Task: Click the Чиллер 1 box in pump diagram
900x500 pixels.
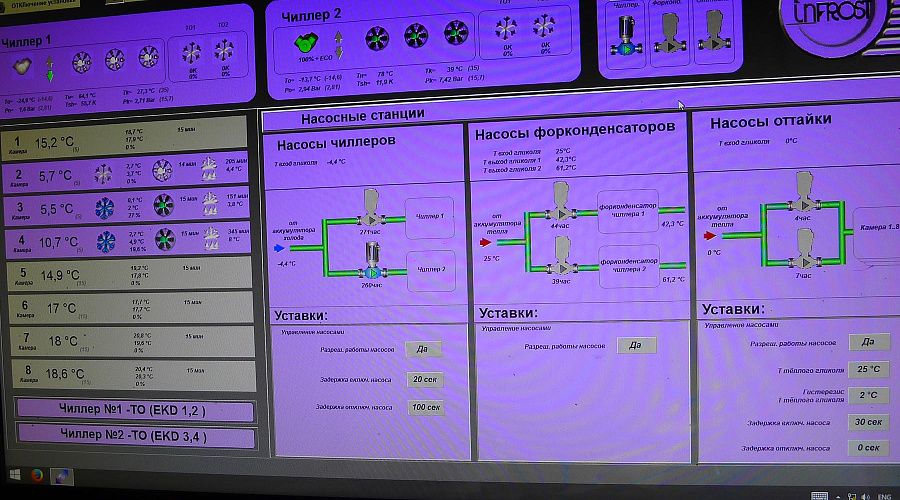Action: pyautogui.click(x=430, y=217)
